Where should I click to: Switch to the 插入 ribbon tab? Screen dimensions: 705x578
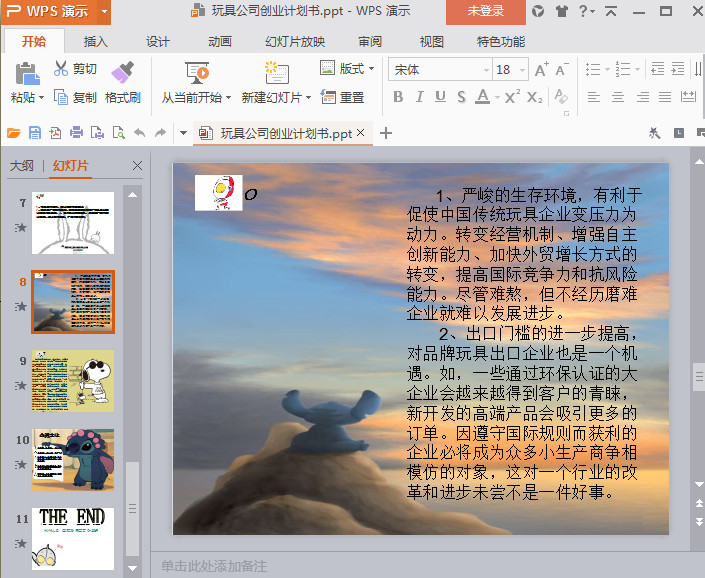click(x=96, y=42)
